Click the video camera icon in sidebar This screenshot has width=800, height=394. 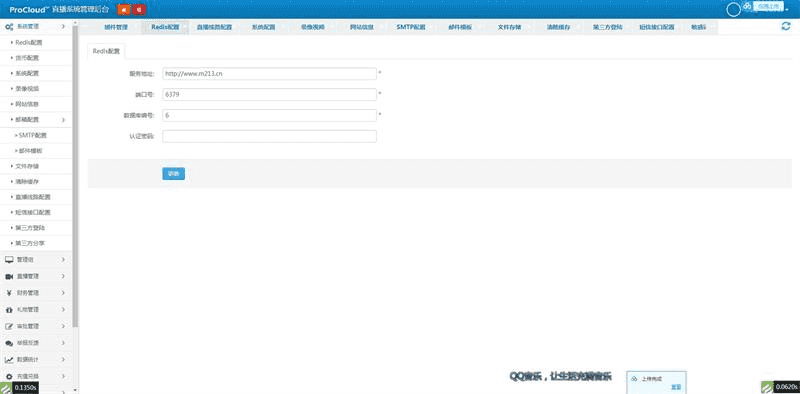(9, 276)
